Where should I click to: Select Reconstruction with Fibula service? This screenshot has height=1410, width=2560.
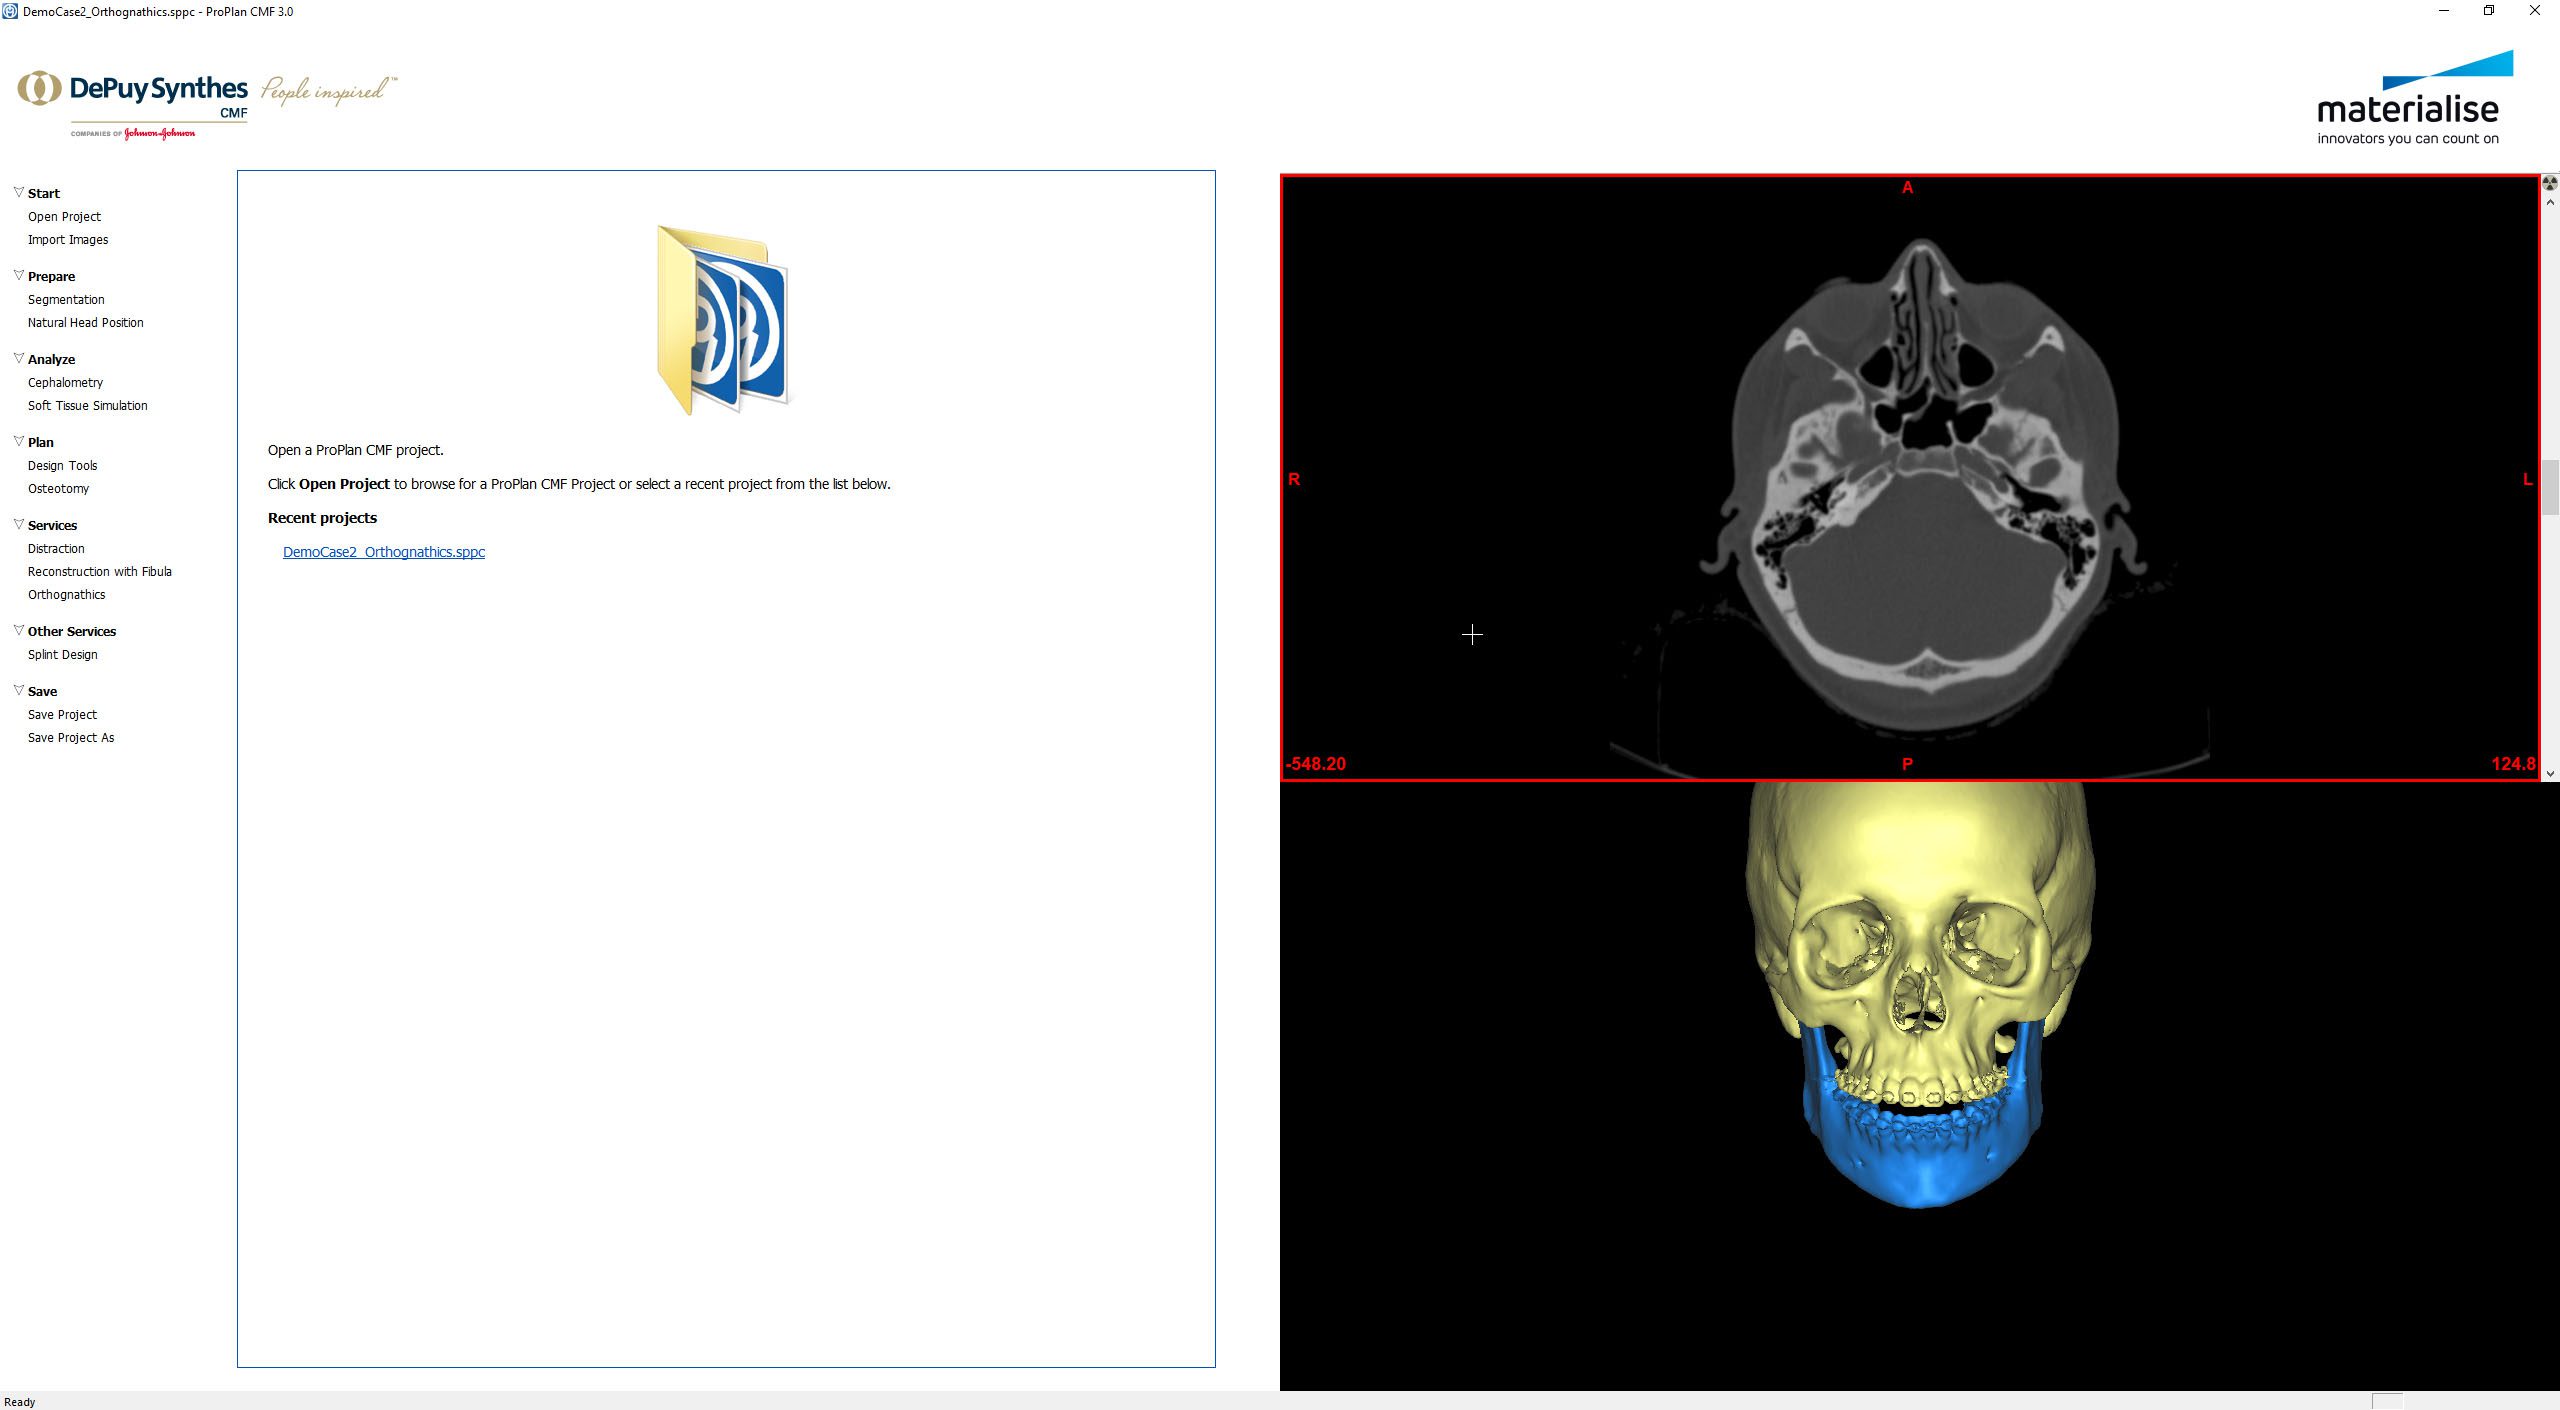[x=99, y=571]
